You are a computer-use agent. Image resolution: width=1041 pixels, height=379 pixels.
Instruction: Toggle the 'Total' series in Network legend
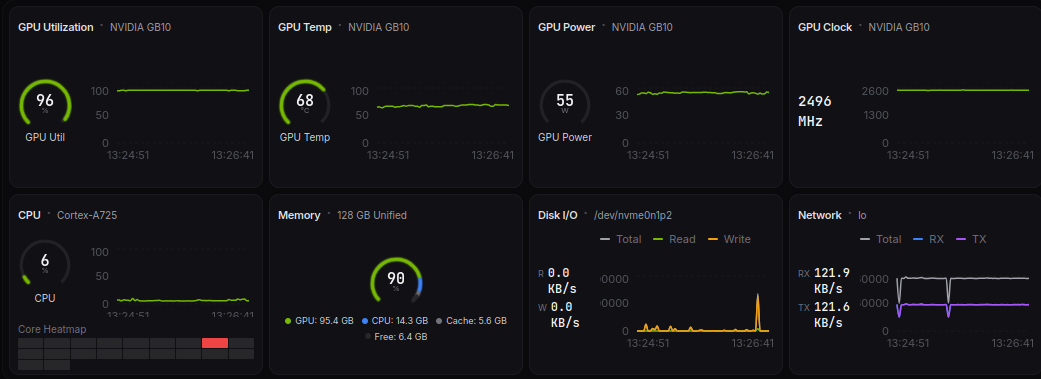pos(880,239)
